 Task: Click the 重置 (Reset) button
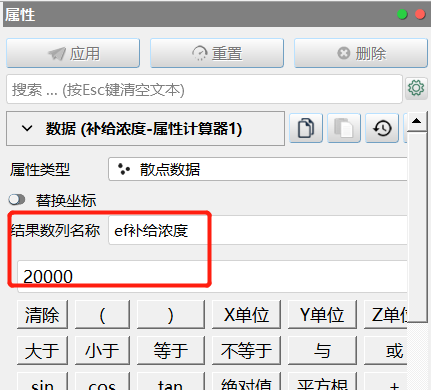pos(217,53)
